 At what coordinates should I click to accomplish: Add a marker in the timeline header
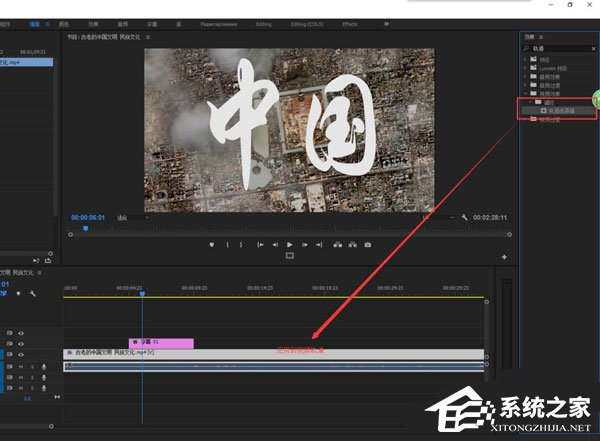coord(18,294)
